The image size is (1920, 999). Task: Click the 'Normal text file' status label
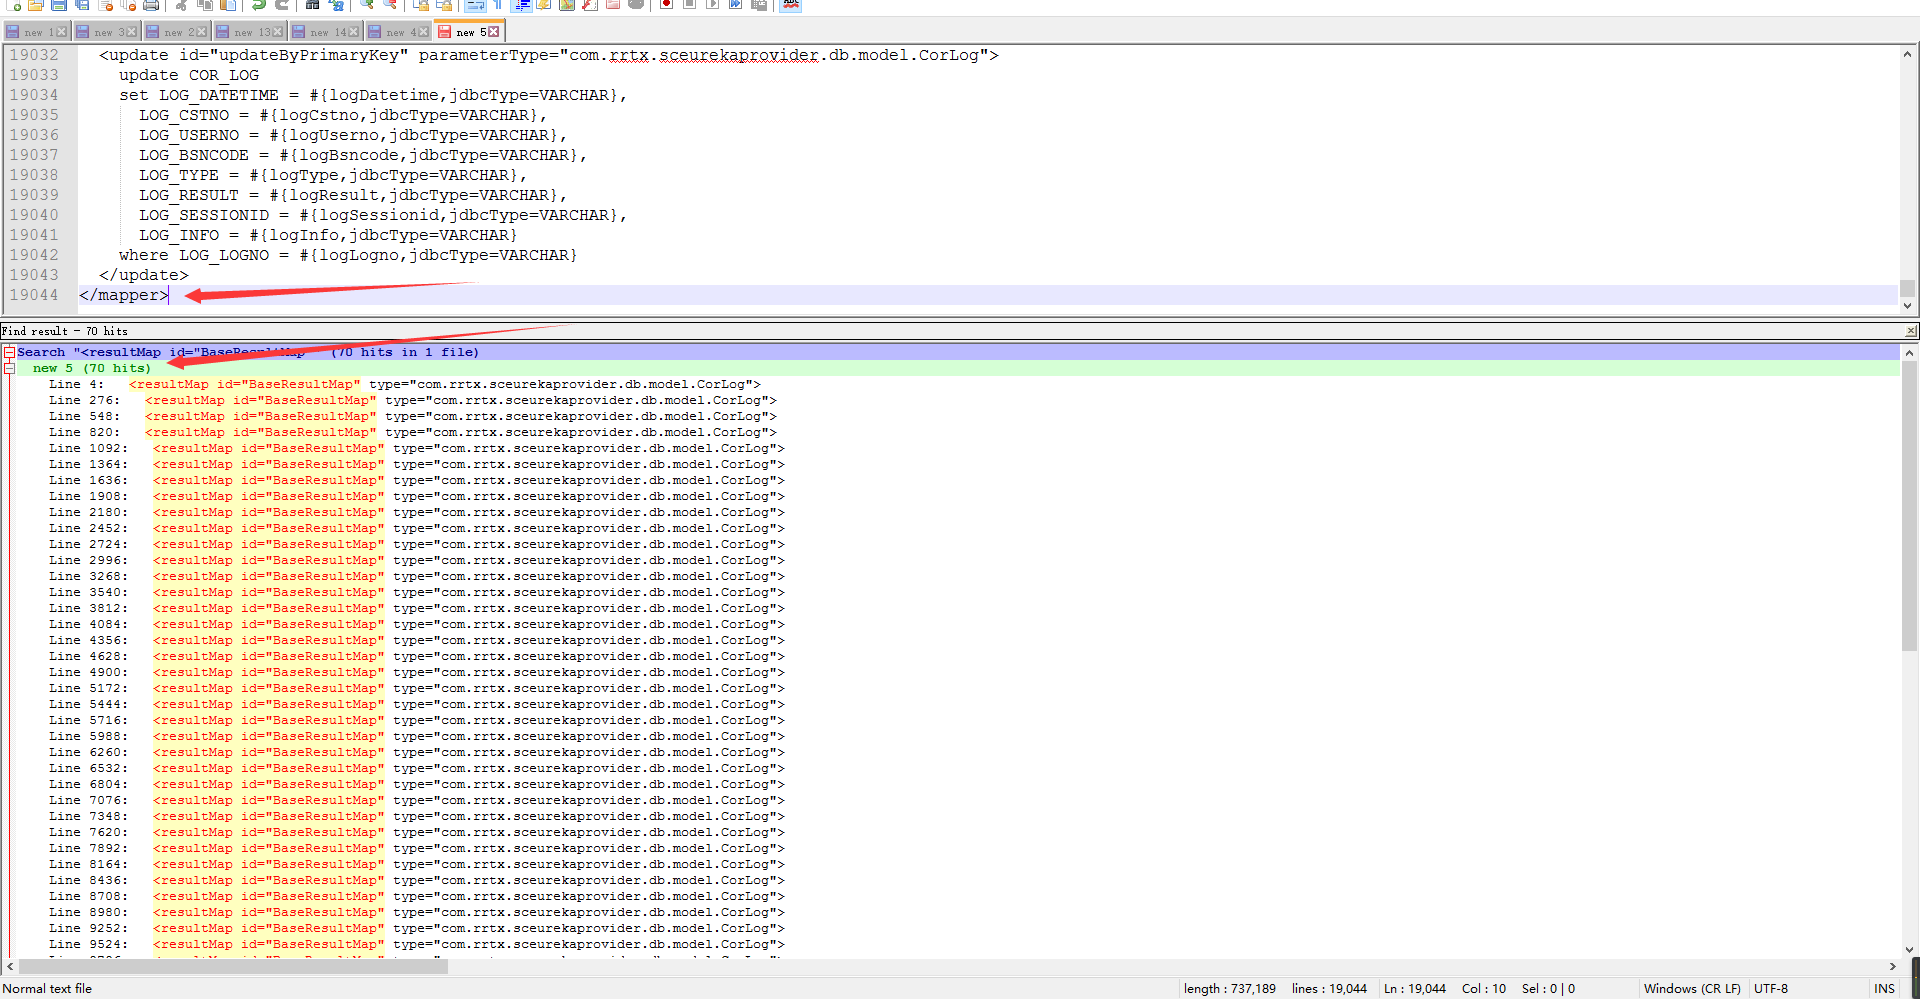(47, 989)
